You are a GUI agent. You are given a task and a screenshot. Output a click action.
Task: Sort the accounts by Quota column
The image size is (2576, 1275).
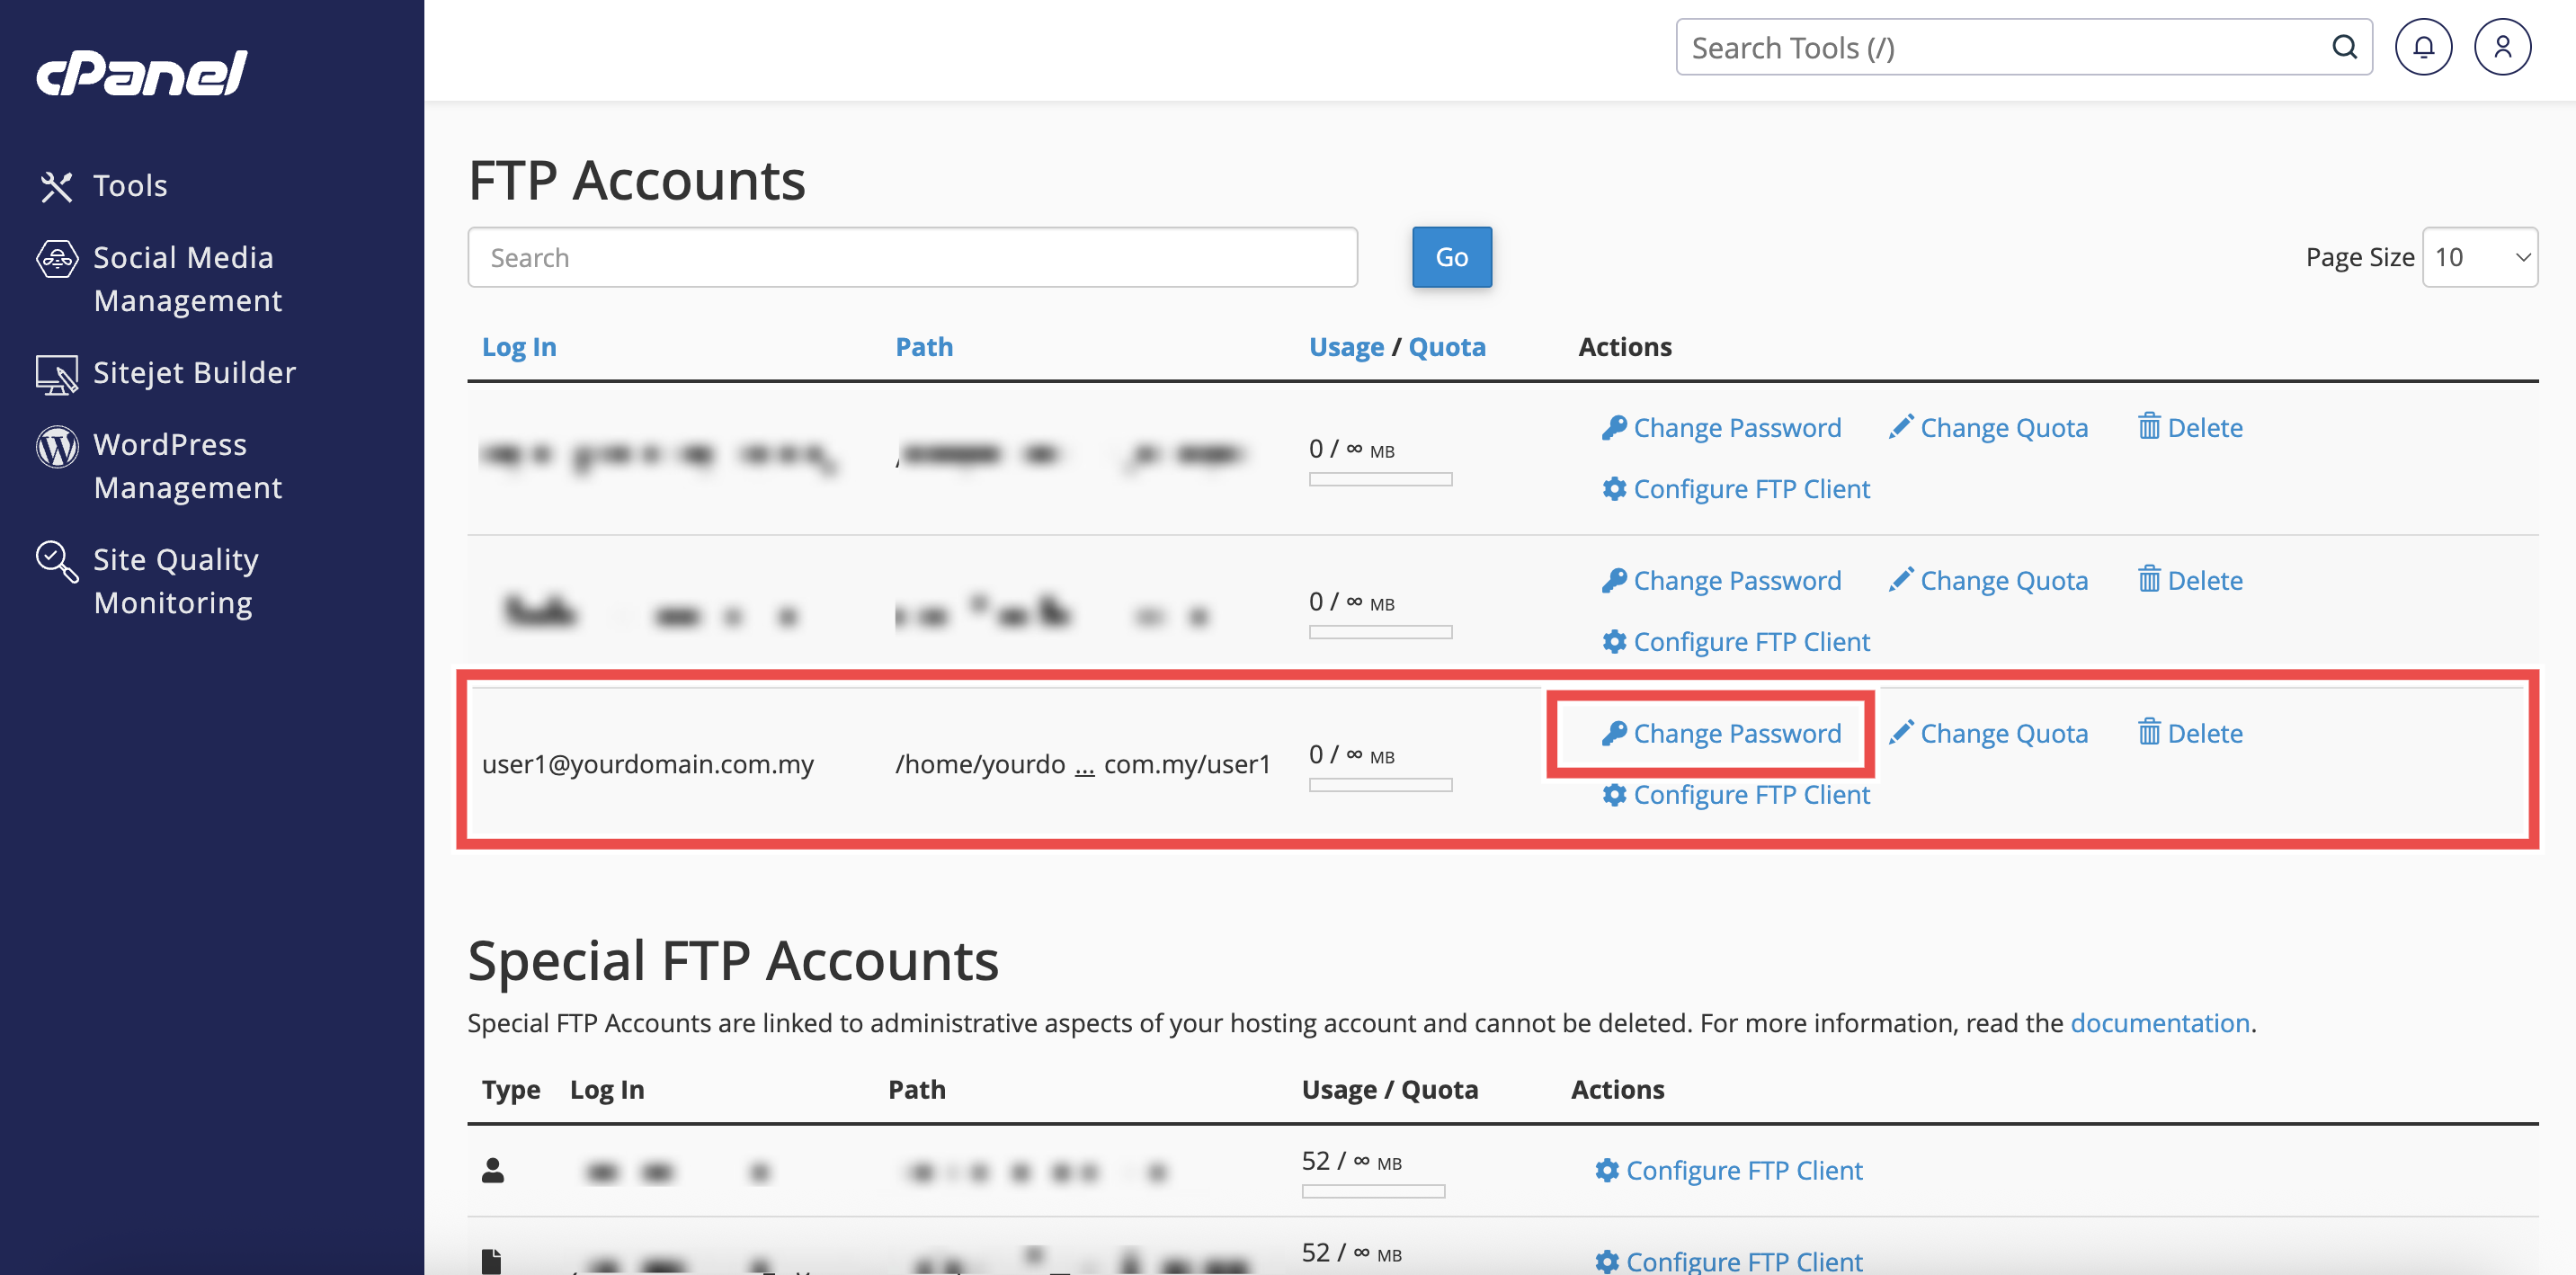(1446, 347)
